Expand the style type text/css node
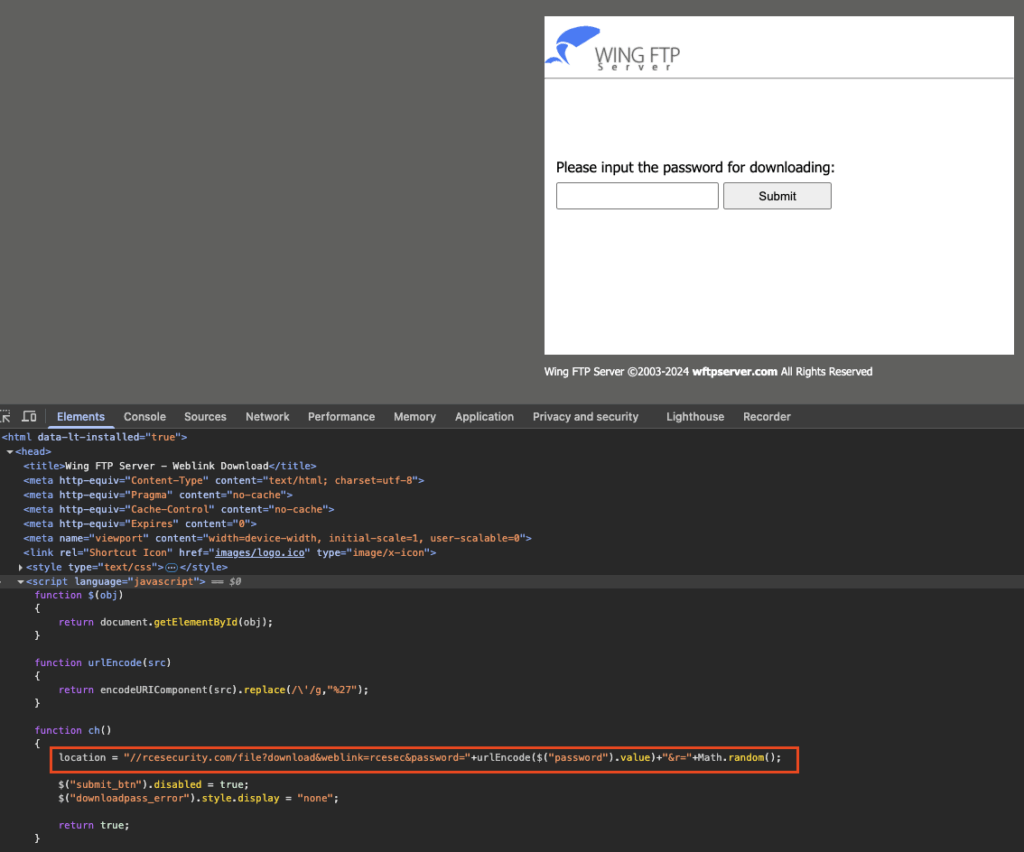The height and width of the screenshot is (852, 1024). click(x=21, y=567)
